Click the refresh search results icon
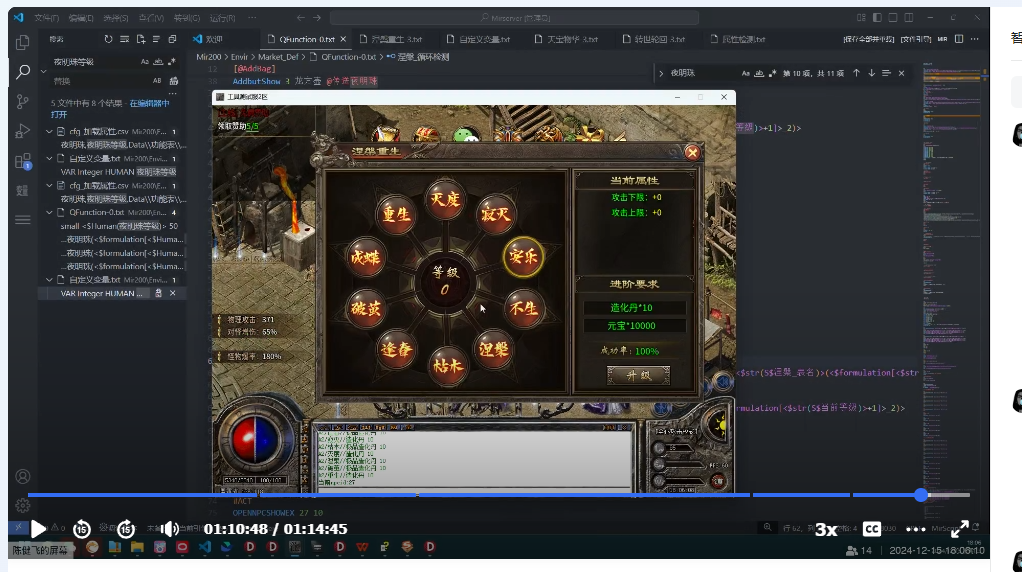Image resolution: width=1022 pixels, height=572 pixels. (108, 39)
